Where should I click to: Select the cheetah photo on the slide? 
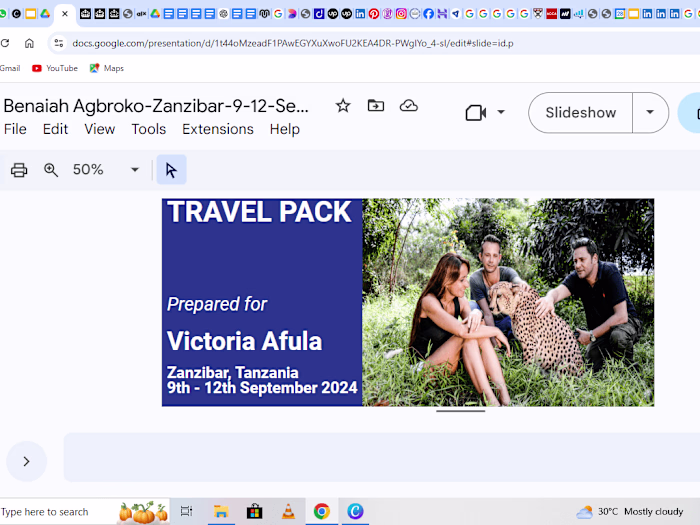click(x=508, y=302)
